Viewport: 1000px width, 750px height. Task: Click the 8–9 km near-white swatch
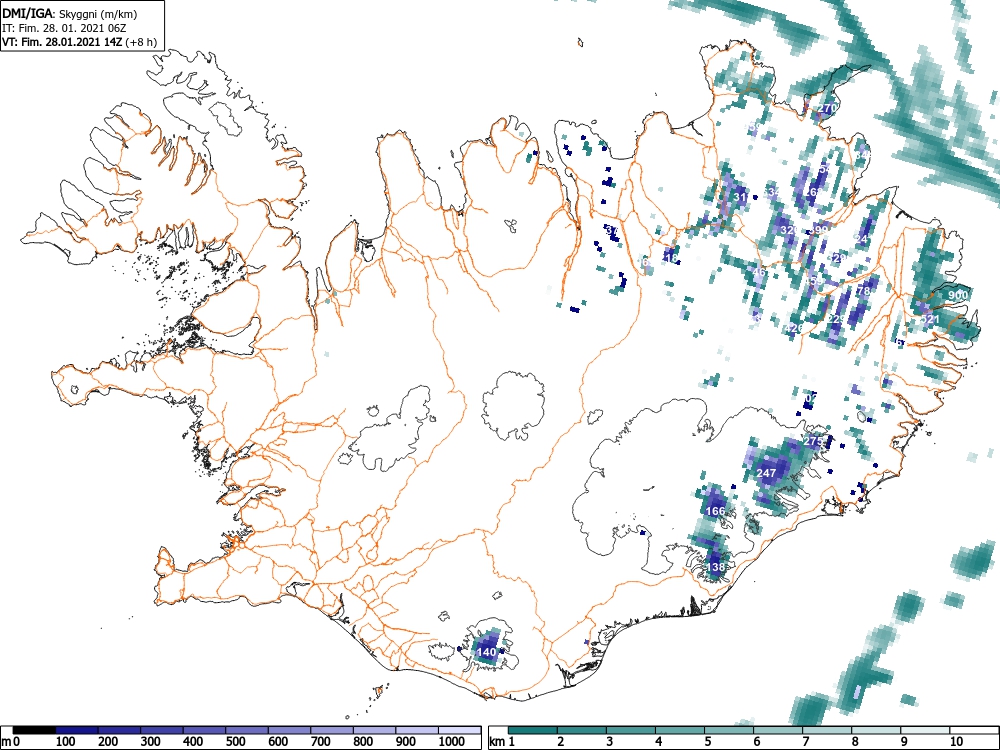876,730
